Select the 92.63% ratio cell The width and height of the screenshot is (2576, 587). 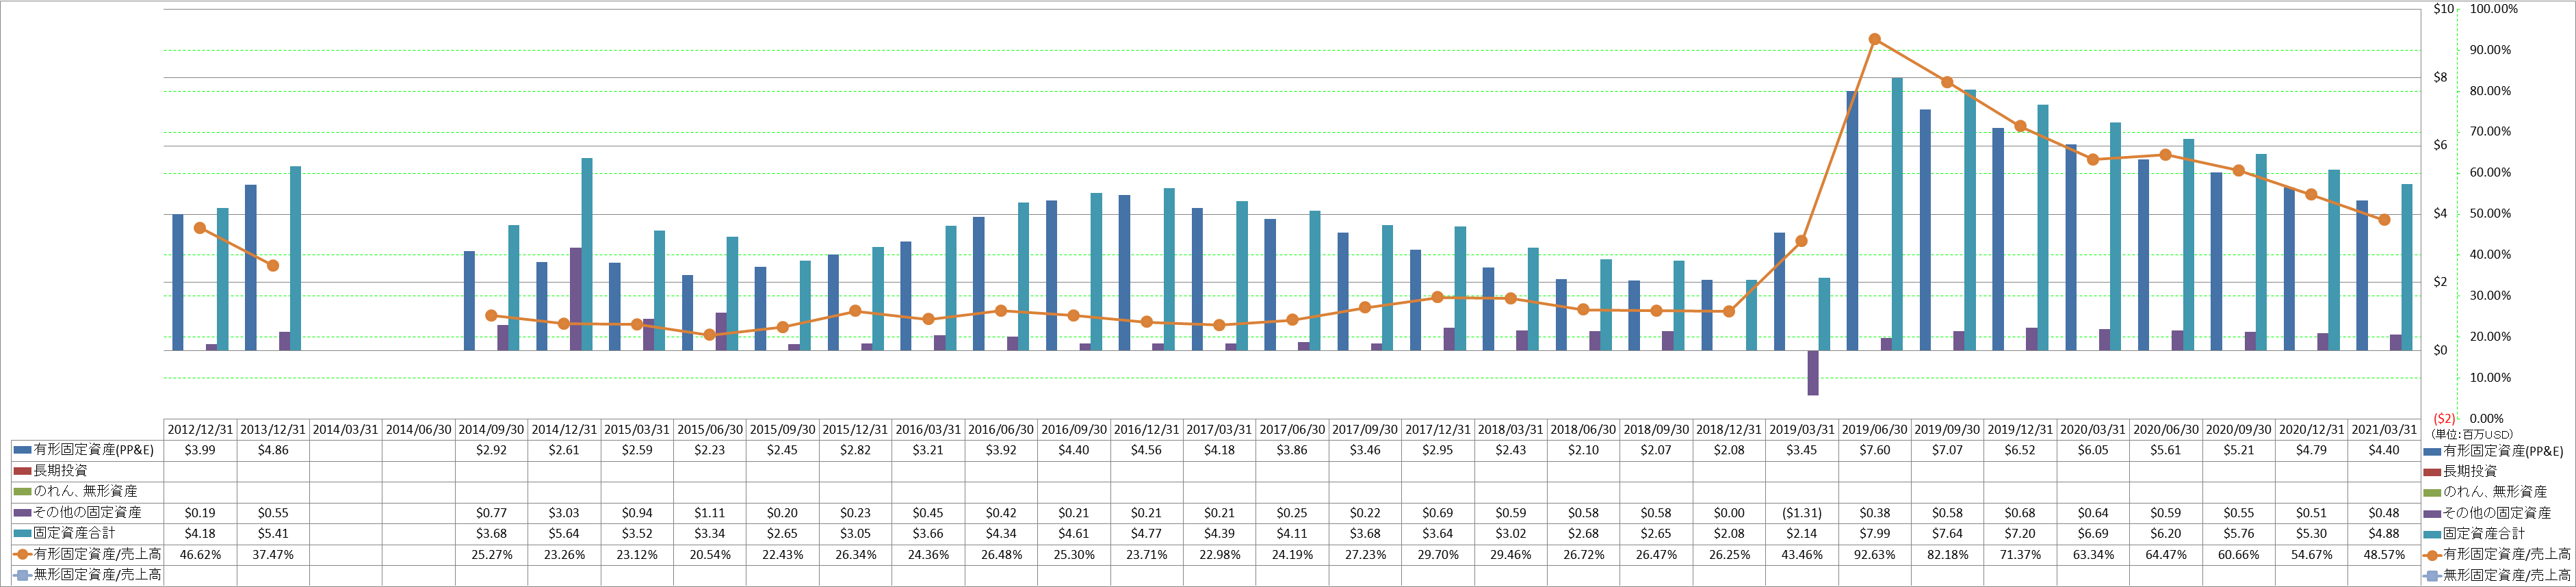[1875, 554]
